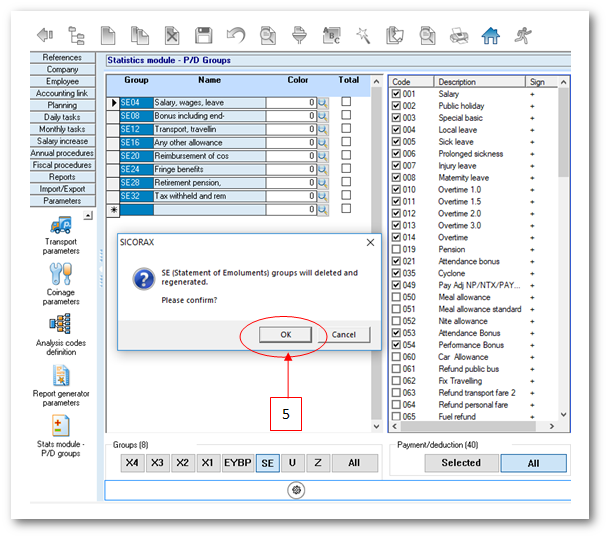Viewport: 608px width, 538px height.
Task: Click the regenerate gear icon at bottom
Action: [x=297, y=490]
